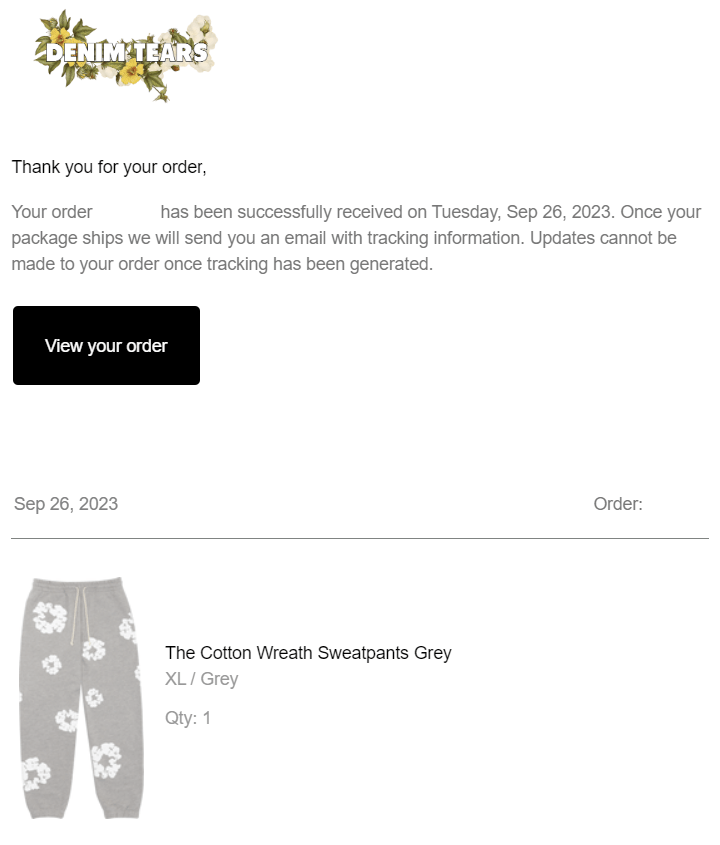Select the XL / Grey variant text

click(202, 678)
